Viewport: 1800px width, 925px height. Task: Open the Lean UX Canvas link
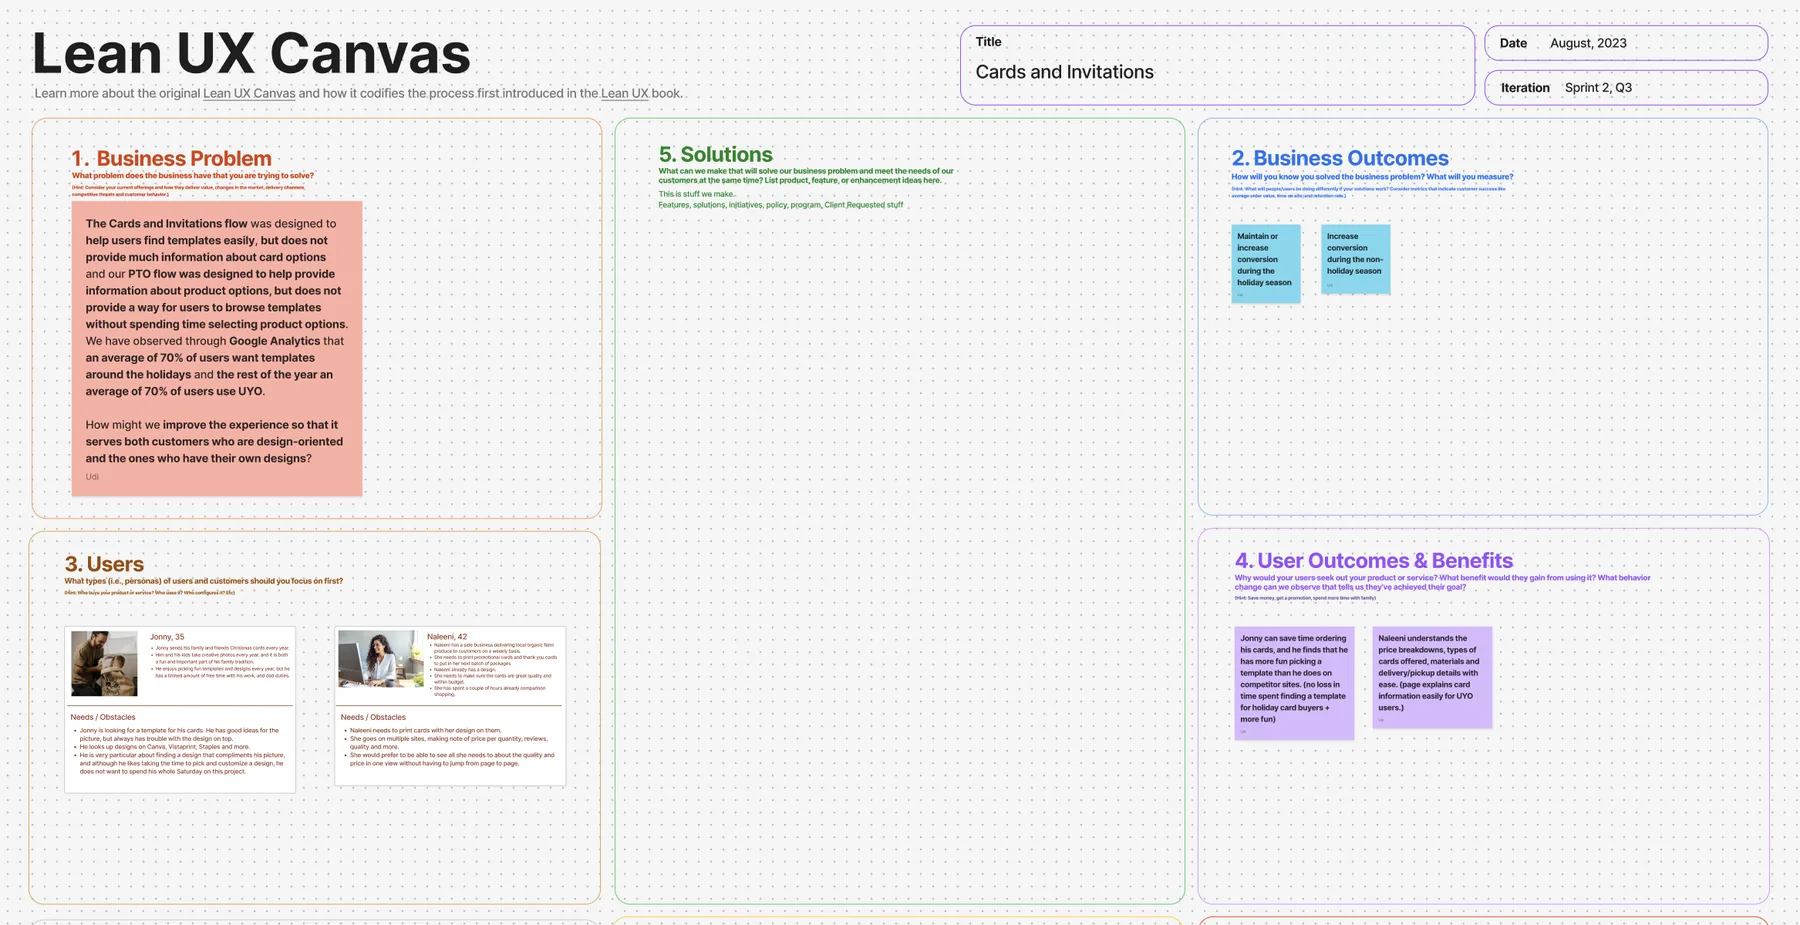coord(249,93)
